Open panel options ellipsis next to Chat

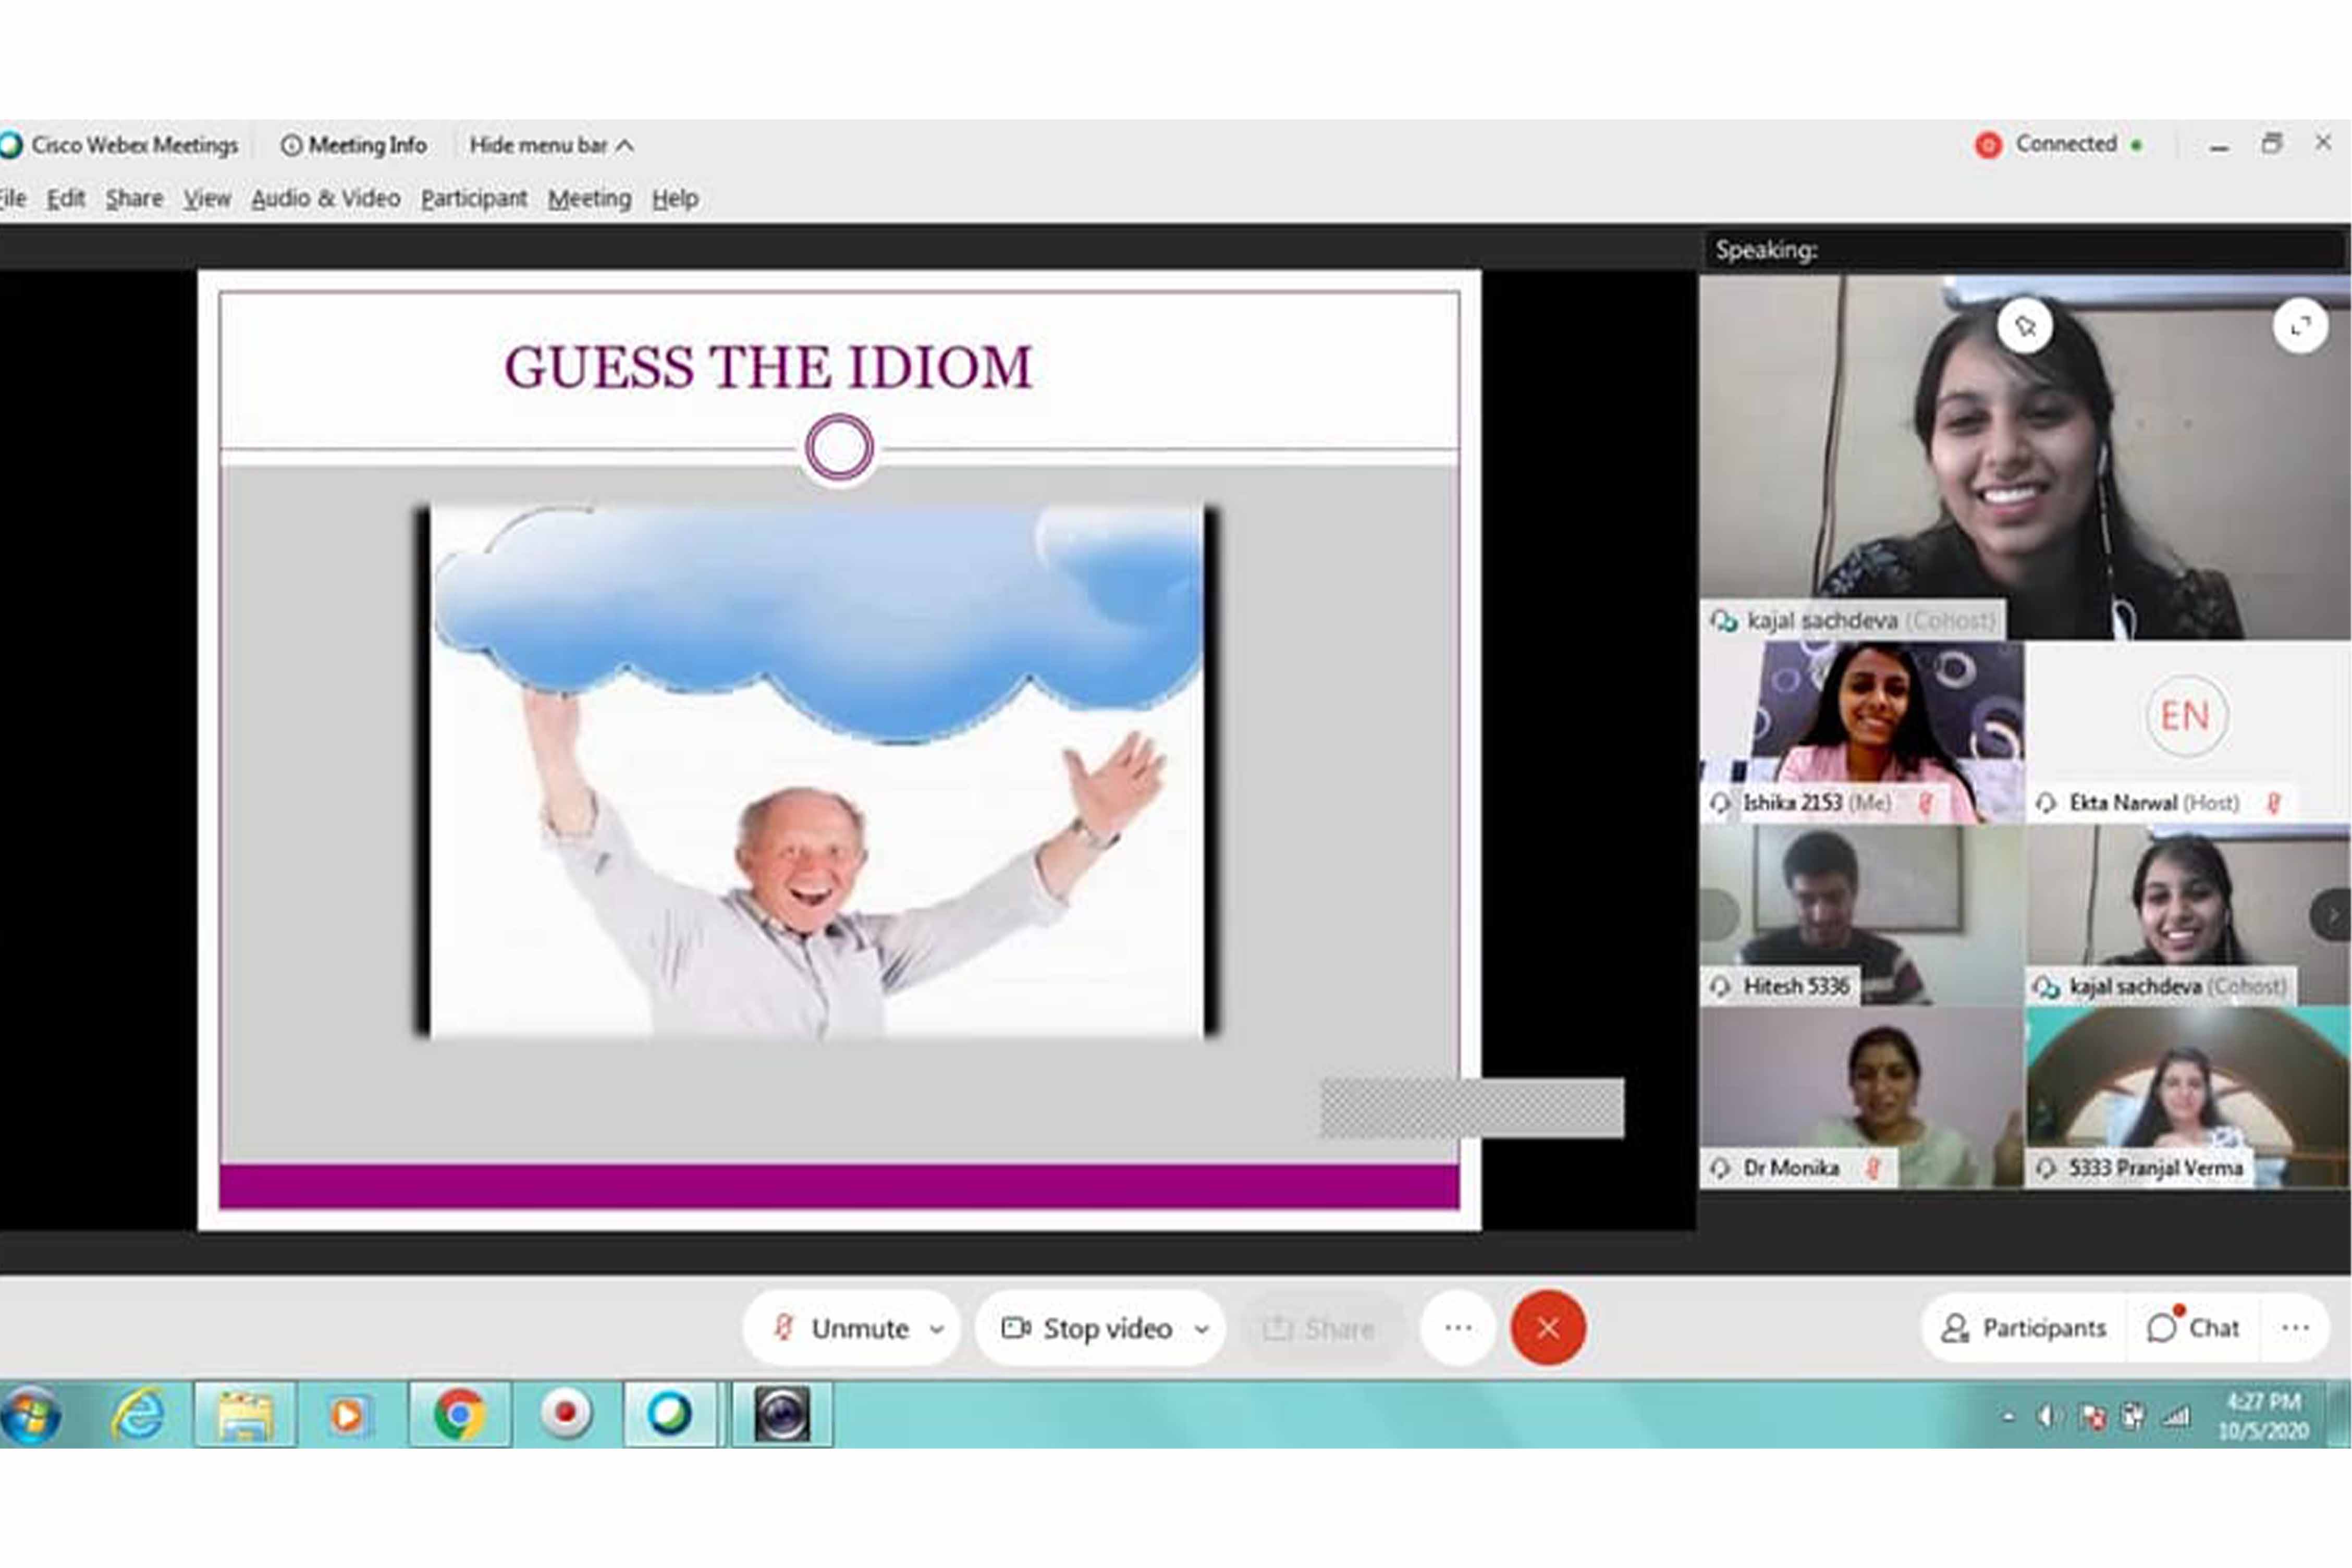point(2295,1328)
